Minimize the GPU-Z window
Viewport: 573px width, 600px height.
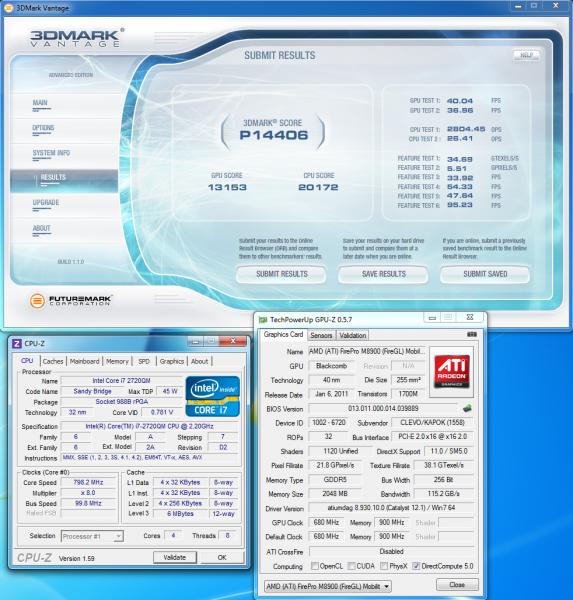[432, 318]
